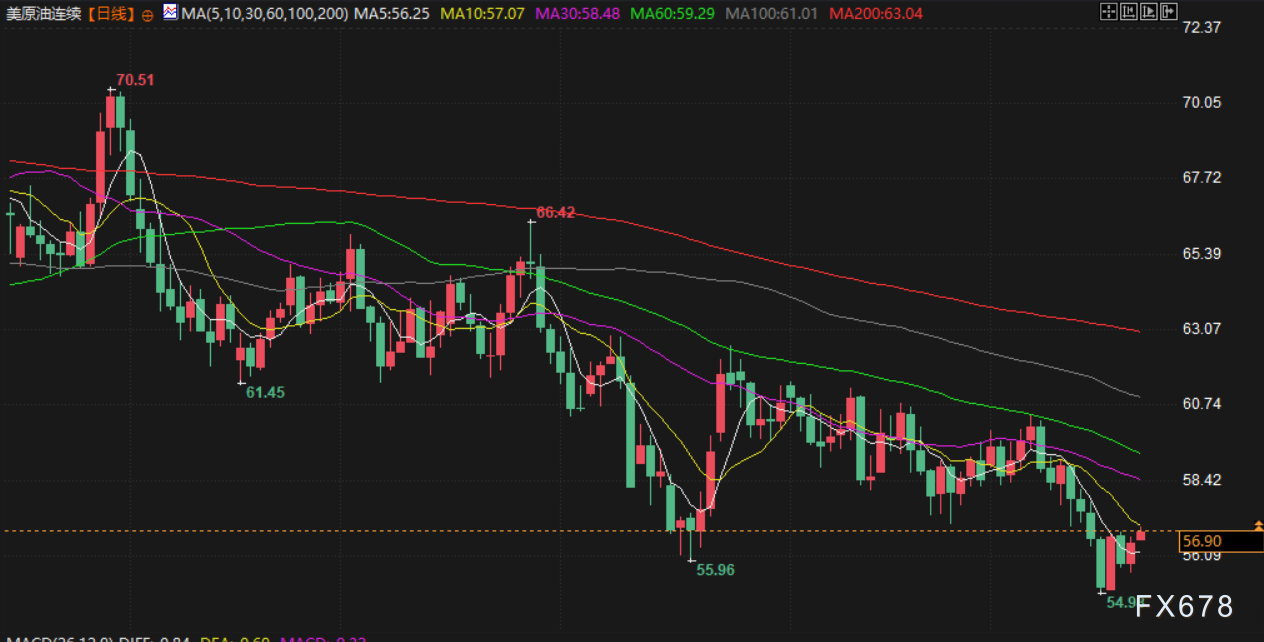Click the MA100:61.01 legend label
1264x642 pixels.
pyautogui.click(x=773, y=14)
